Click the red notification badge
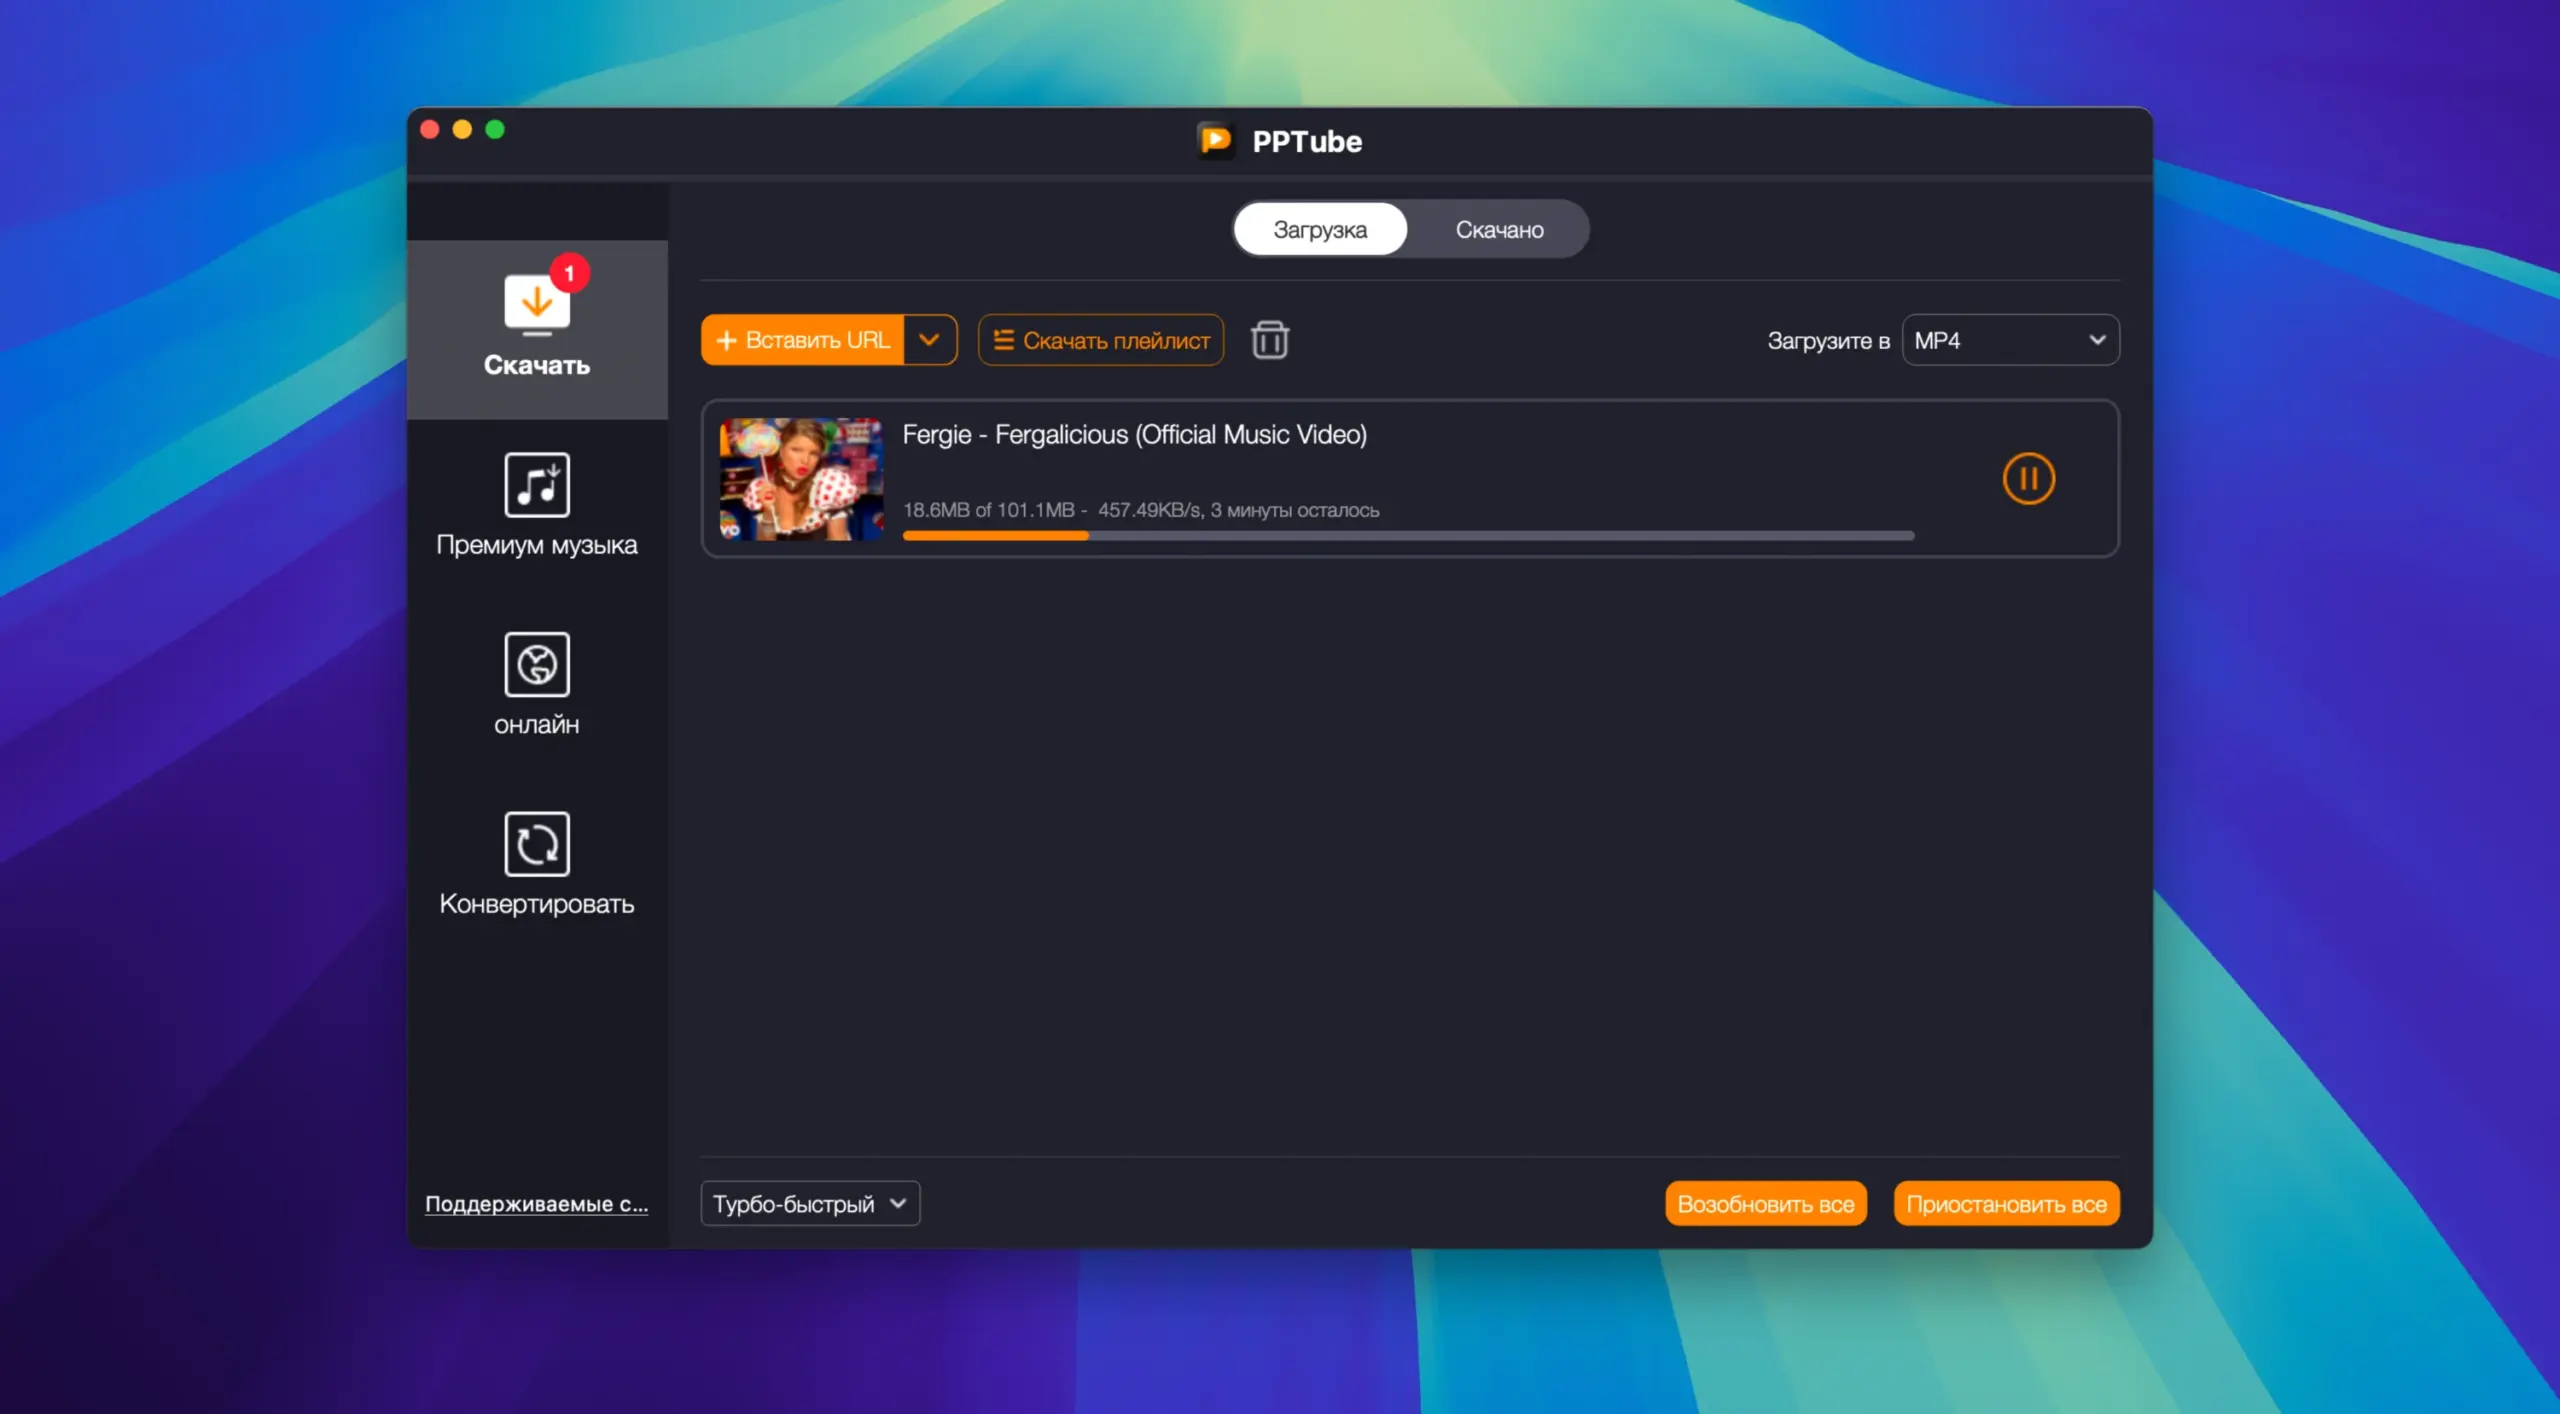This screenshot has width=2560, height=1414. click(569, 273)
